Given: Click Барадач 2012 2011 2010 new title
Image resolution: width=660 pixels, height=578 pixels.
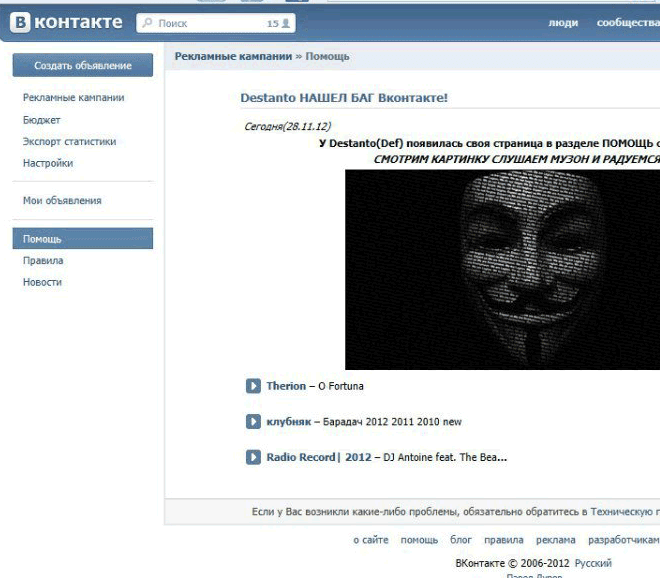Looking at the screenshot, I should [392, 422].
